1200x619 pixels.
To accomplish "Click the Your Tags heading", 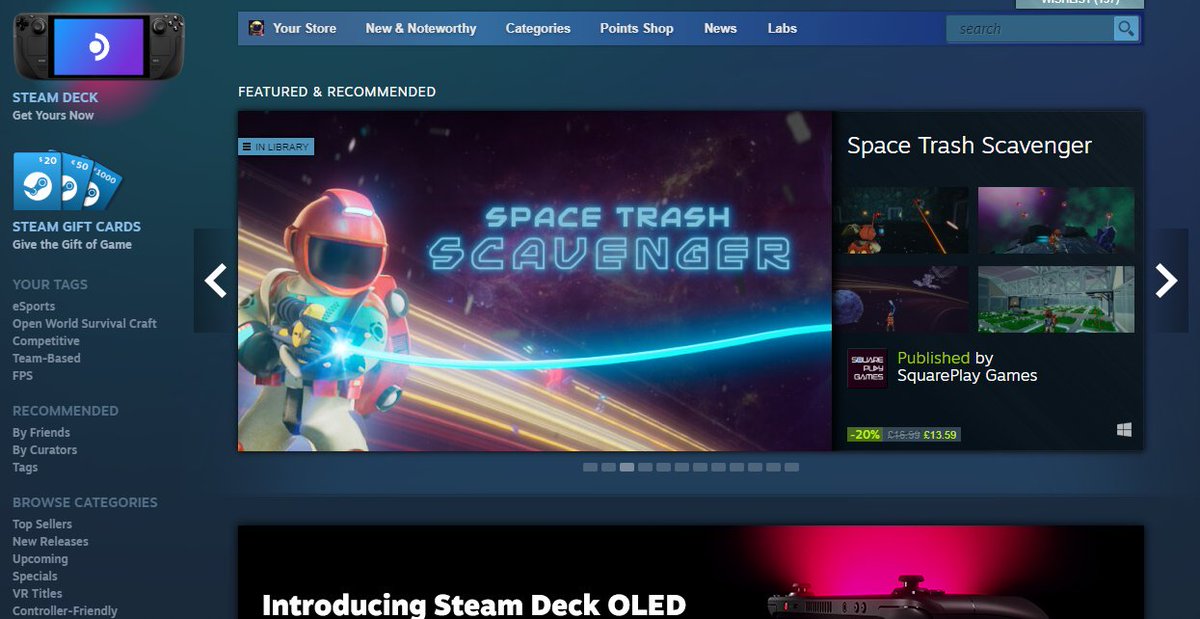I will tap(50, 285).
